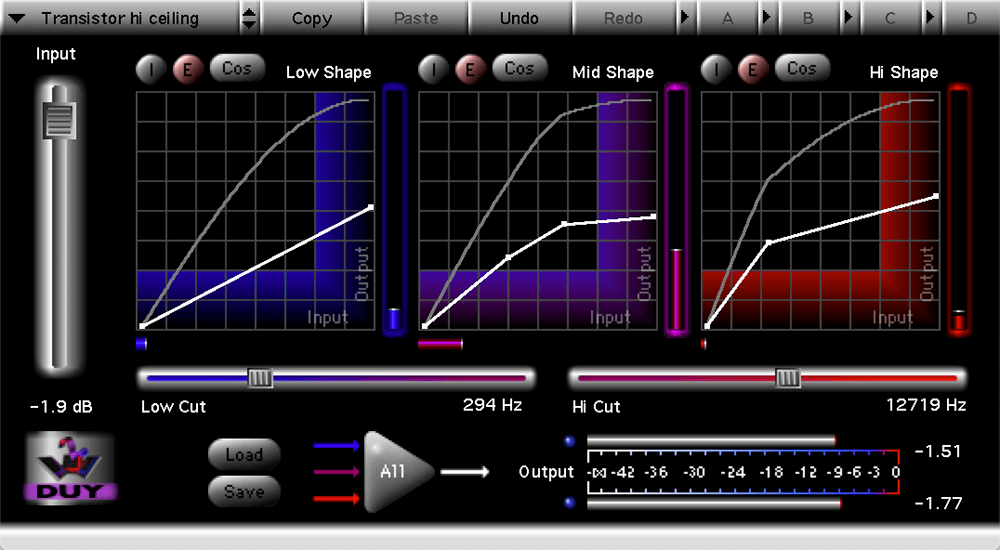Click the DUY logo icon

(70, 466)
